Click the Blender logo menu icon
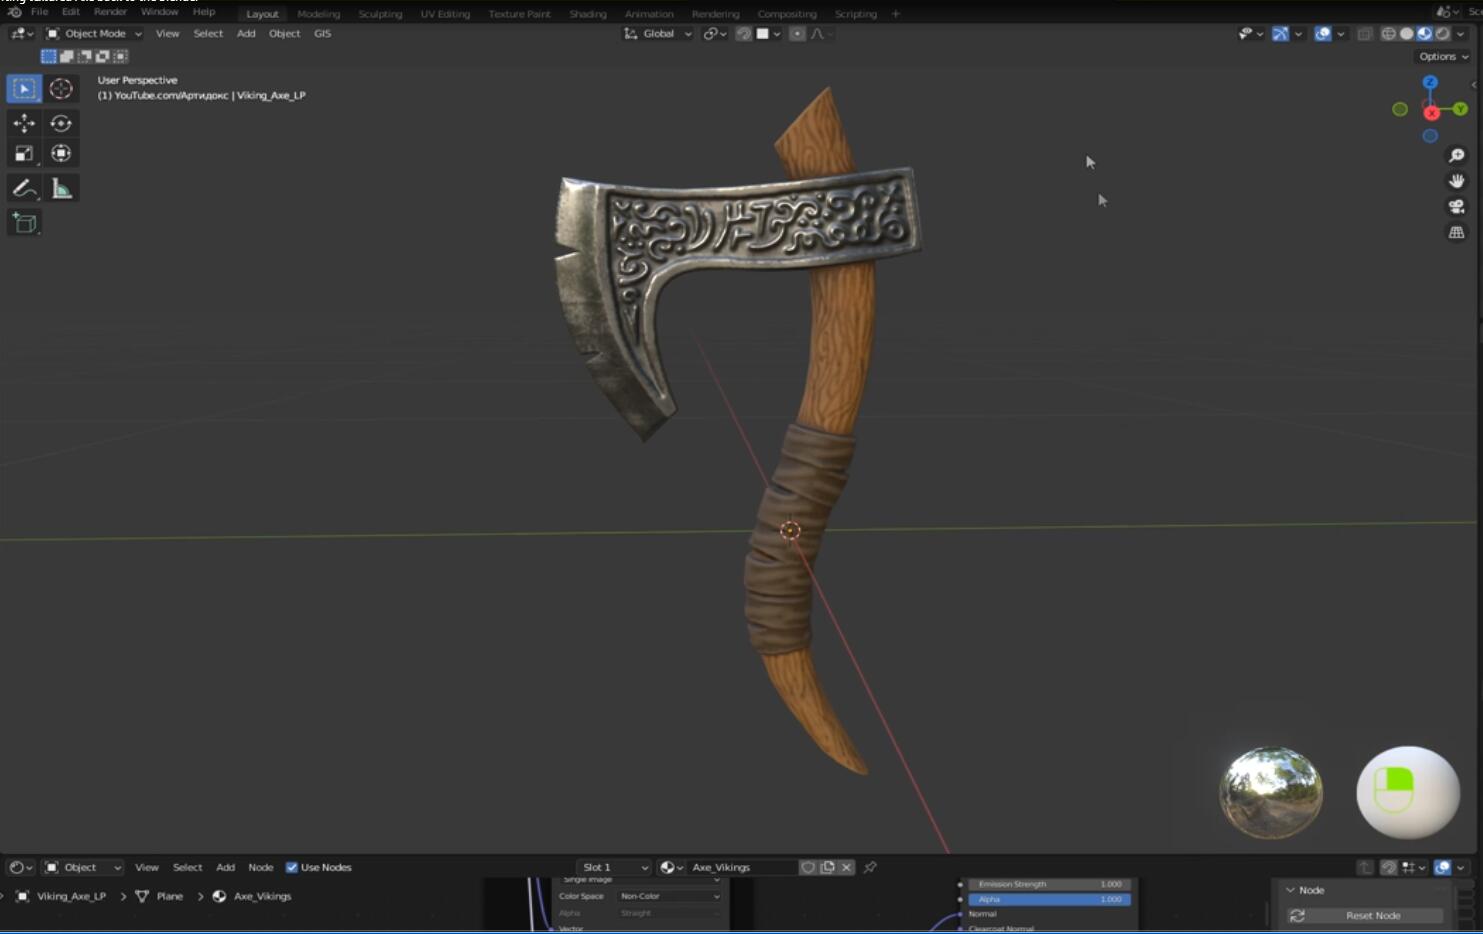1483x934 pixels. 14,12
